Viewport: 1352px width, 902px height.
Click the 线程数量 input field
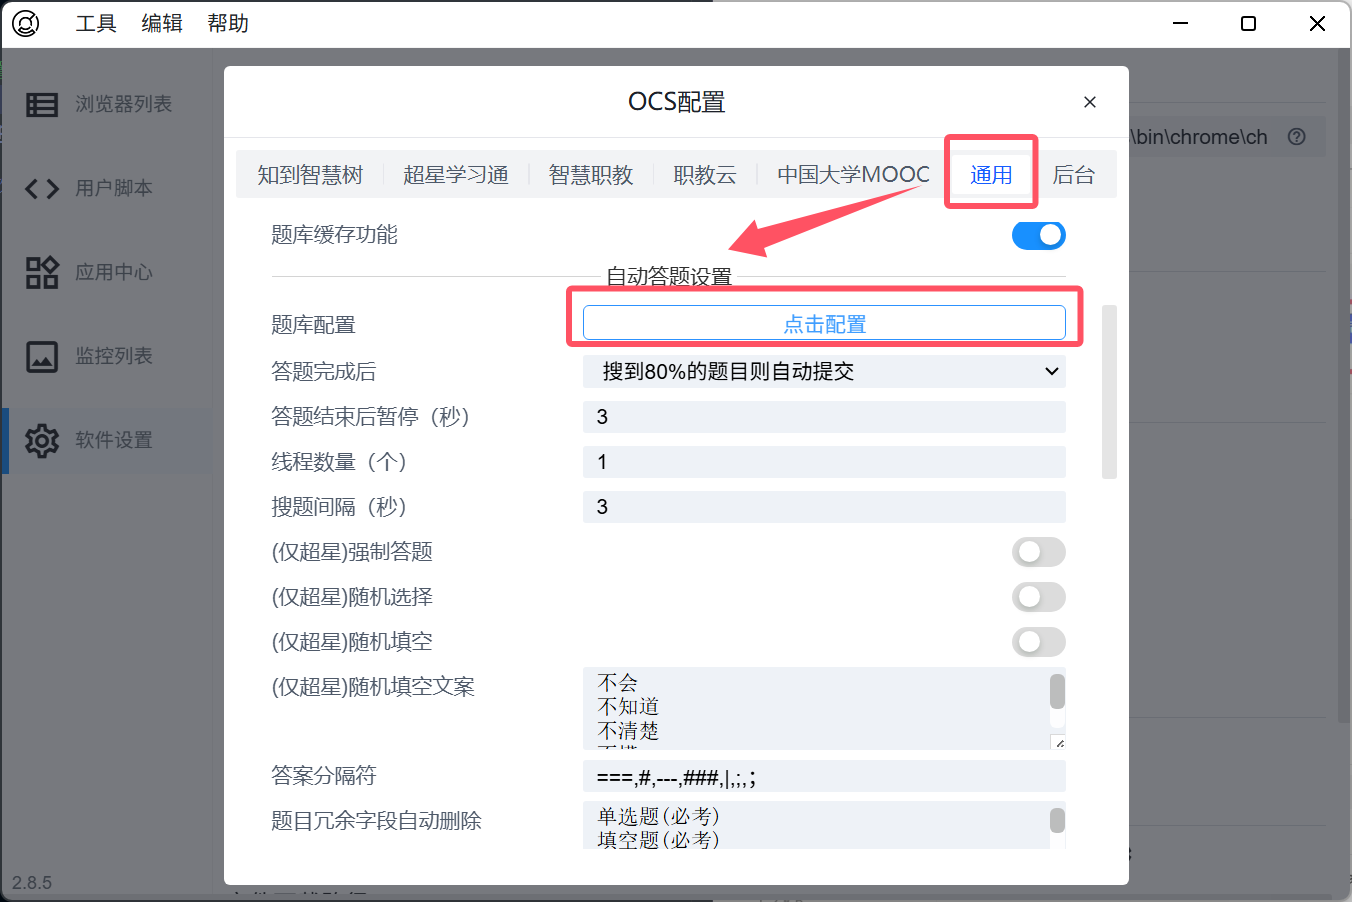click(x=824, y=462)
